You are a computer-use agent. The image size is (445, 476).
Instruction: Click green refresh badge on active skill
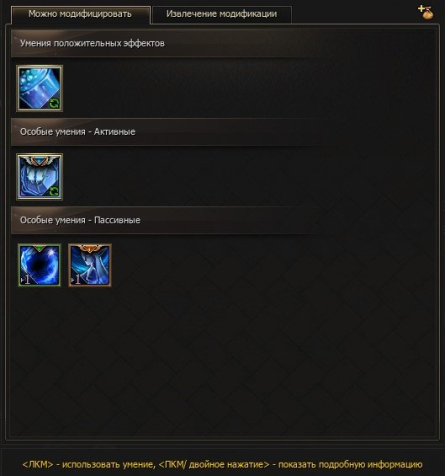coord(54,192)
